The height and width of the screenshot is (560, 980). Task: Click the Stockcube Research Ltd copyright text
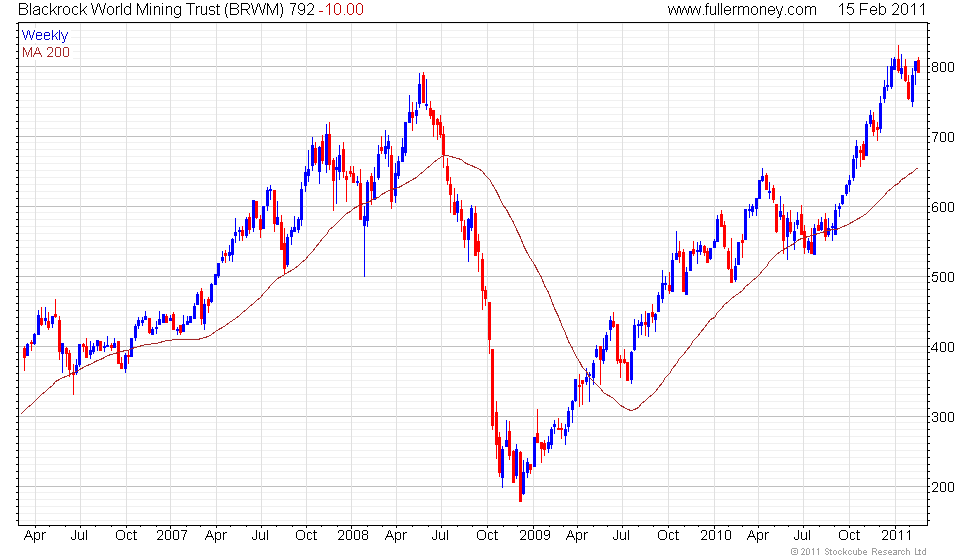pyautogui.click(x=858, y=551)
